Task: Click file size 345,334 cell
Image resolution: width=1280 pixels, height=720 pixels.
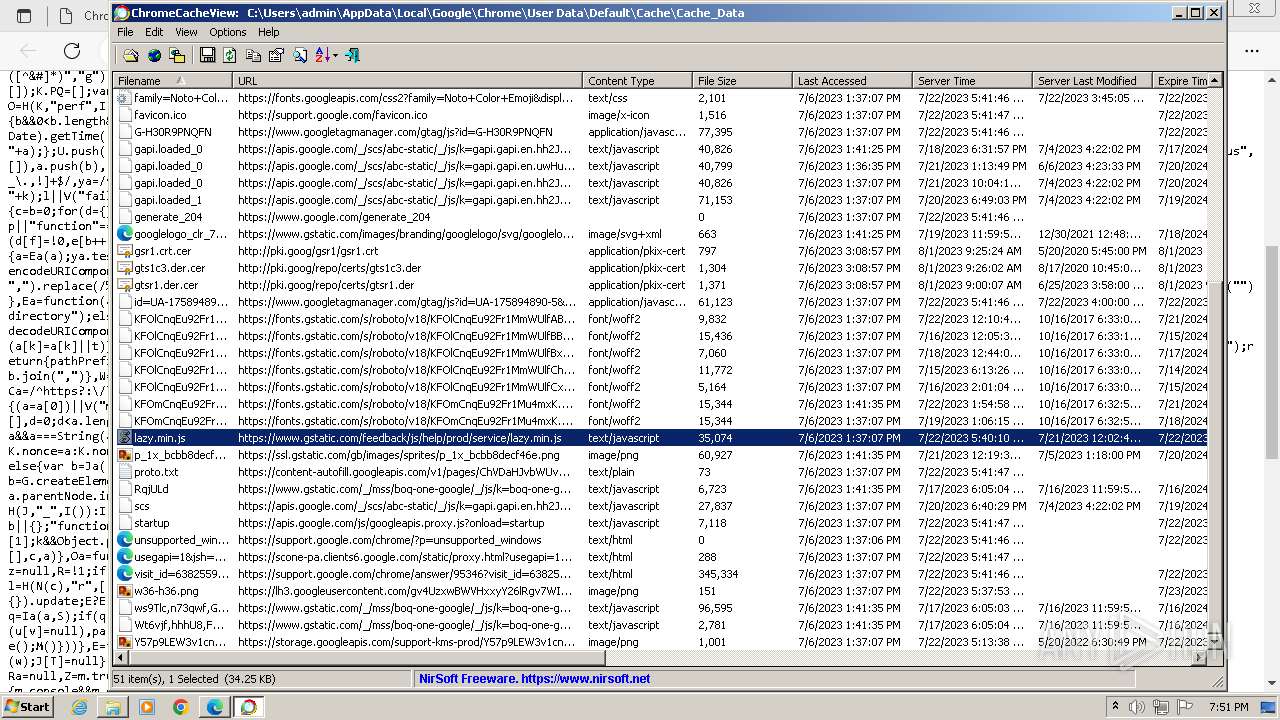Action: point(743,574)
